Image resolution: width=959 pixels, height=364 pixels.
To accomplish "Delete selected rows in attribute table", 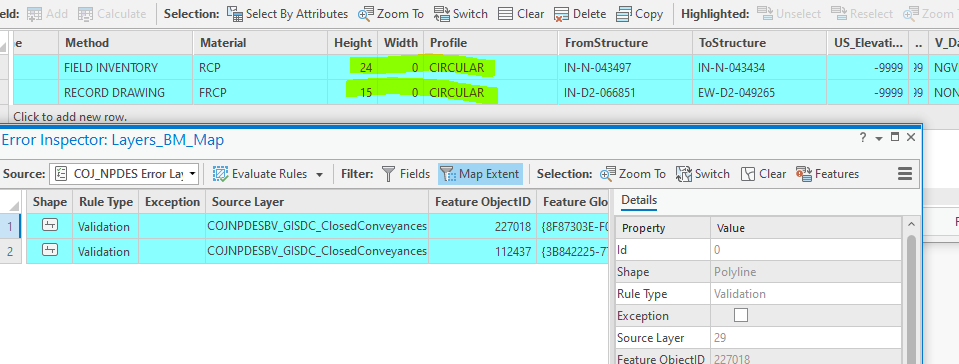I will click(580, 13).
